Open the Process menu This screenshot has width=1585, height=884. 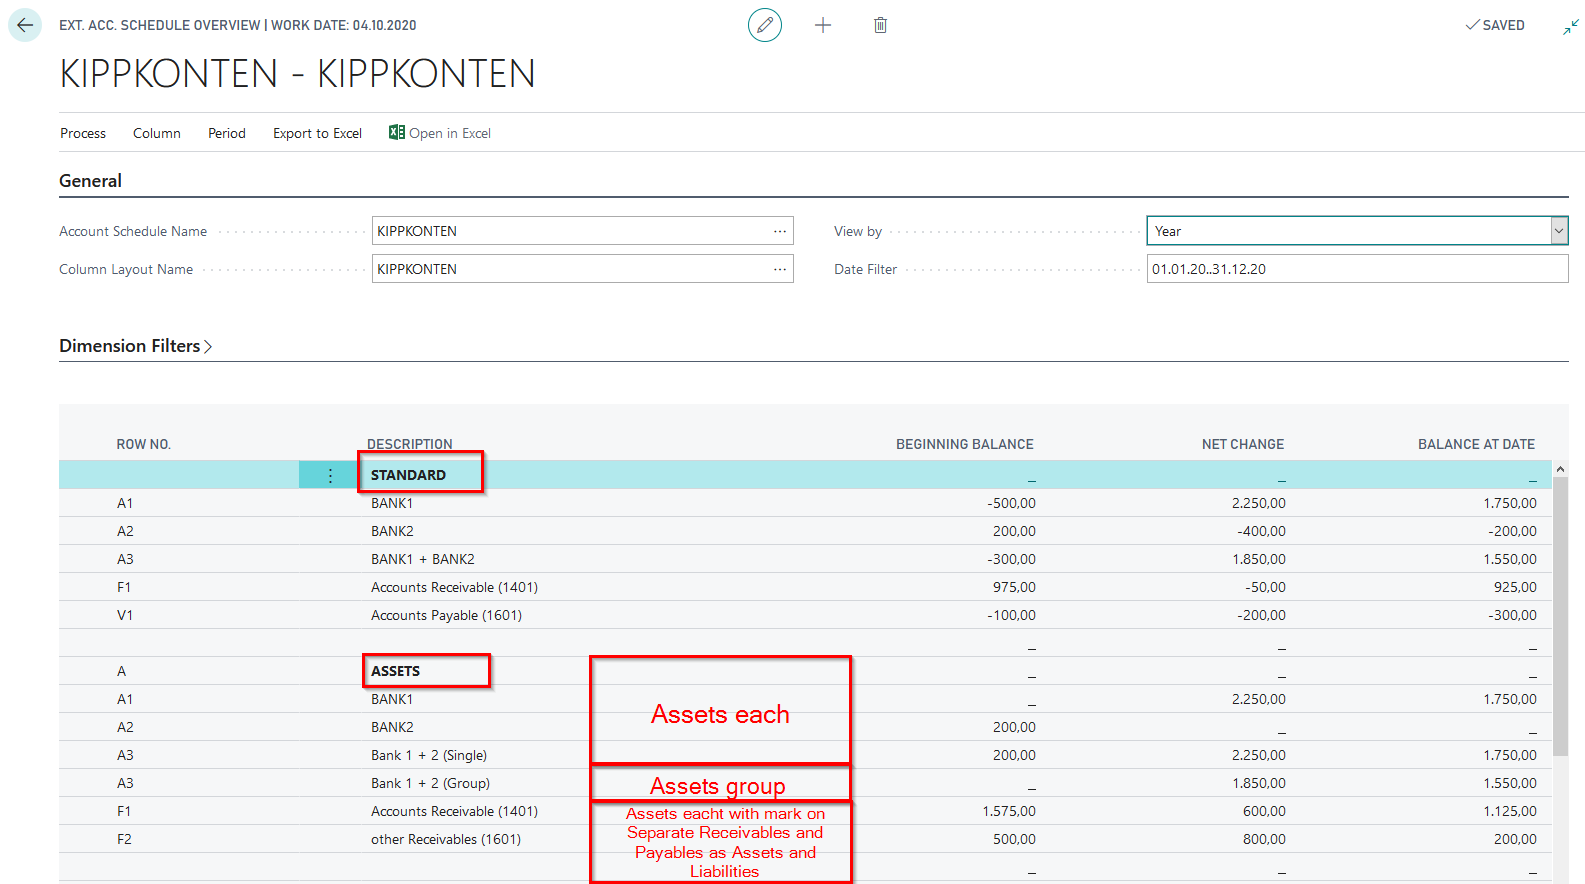pos(83,133)
